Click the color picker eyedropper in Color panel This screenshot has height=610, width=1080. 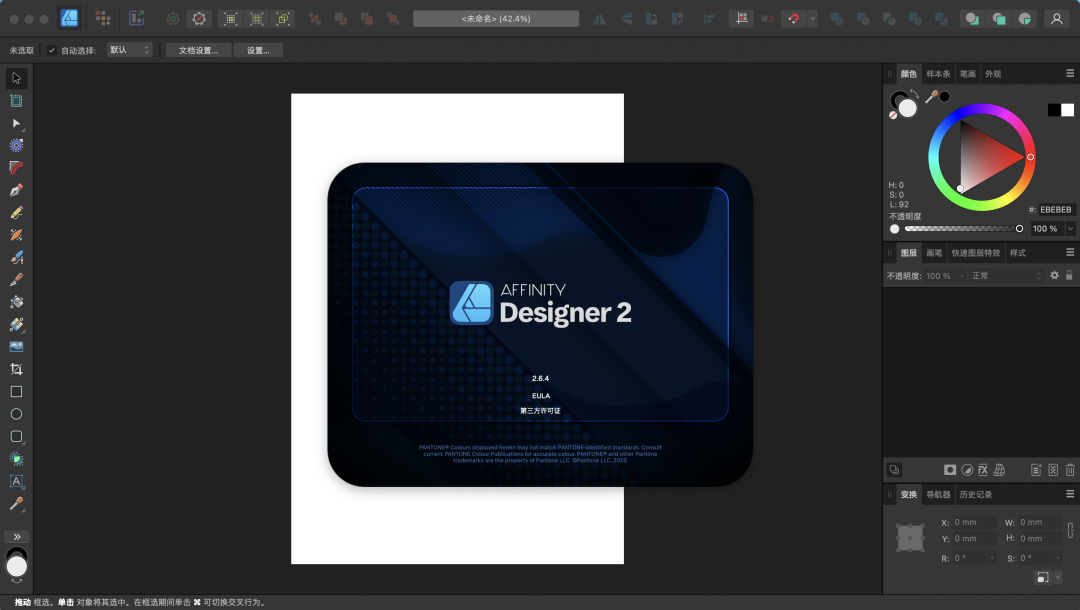pyautogui.click(x=931, y=97)
